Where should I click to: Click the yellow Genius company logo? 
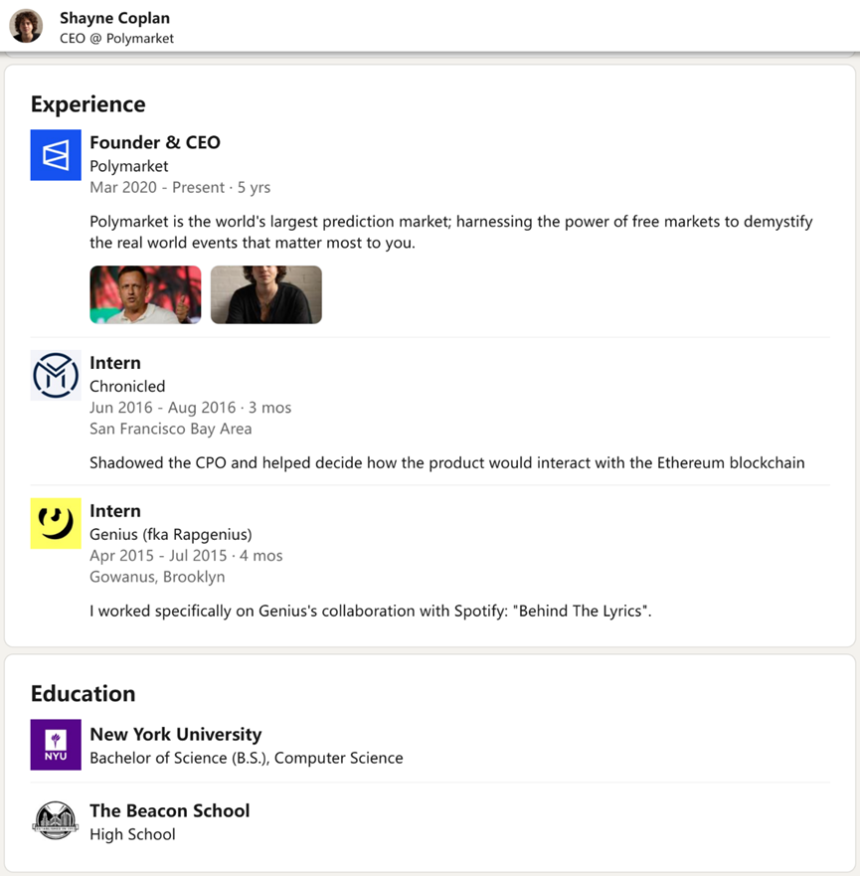pyautogui.click(x=55, y=523)
